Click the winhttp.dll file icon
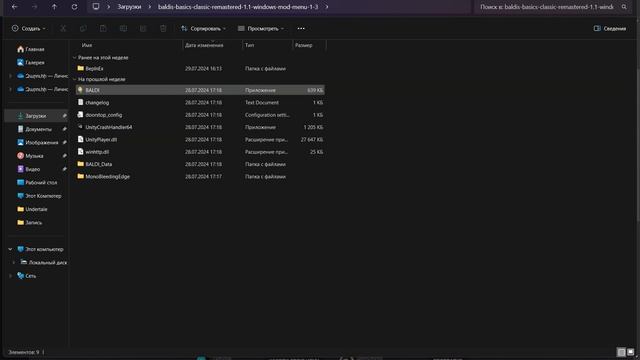This screenshot has width=640, height=360. [x=80, y=151]
